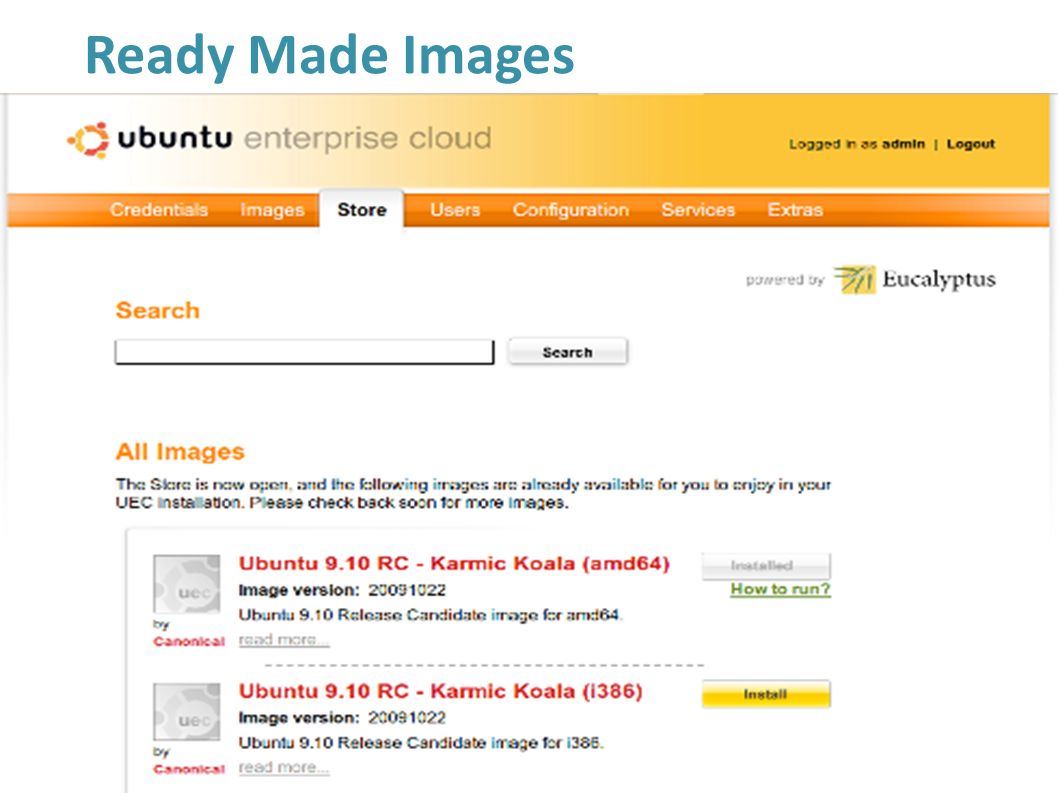Click the Eucalyptus wordmark text
Screen dimensions: 1058x793
point(939,279)
